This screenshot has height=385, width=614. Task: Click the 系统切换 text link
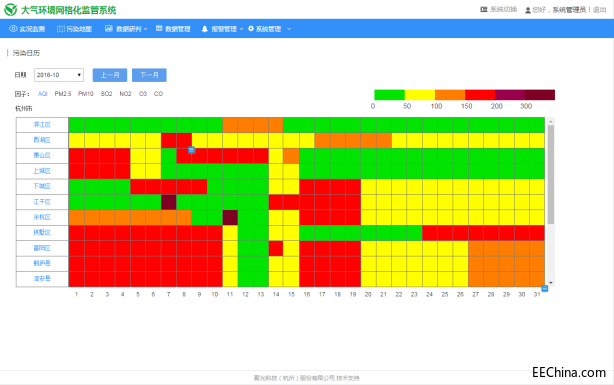(x=504, y=9)
